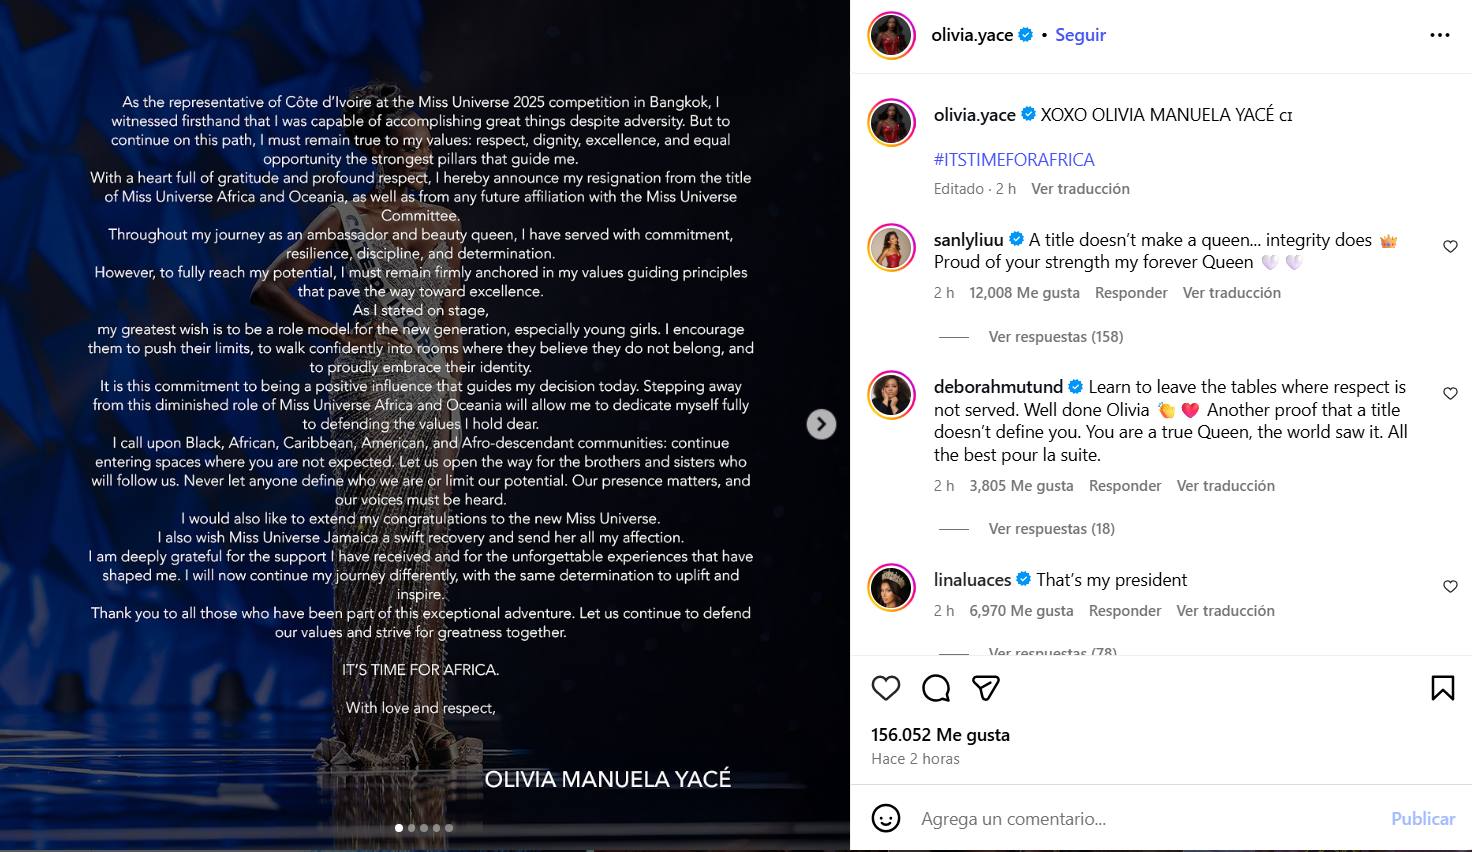This screenshot has height=852, width=1472.
Task: Show translation of the post caption
Action: [1080, 189]
